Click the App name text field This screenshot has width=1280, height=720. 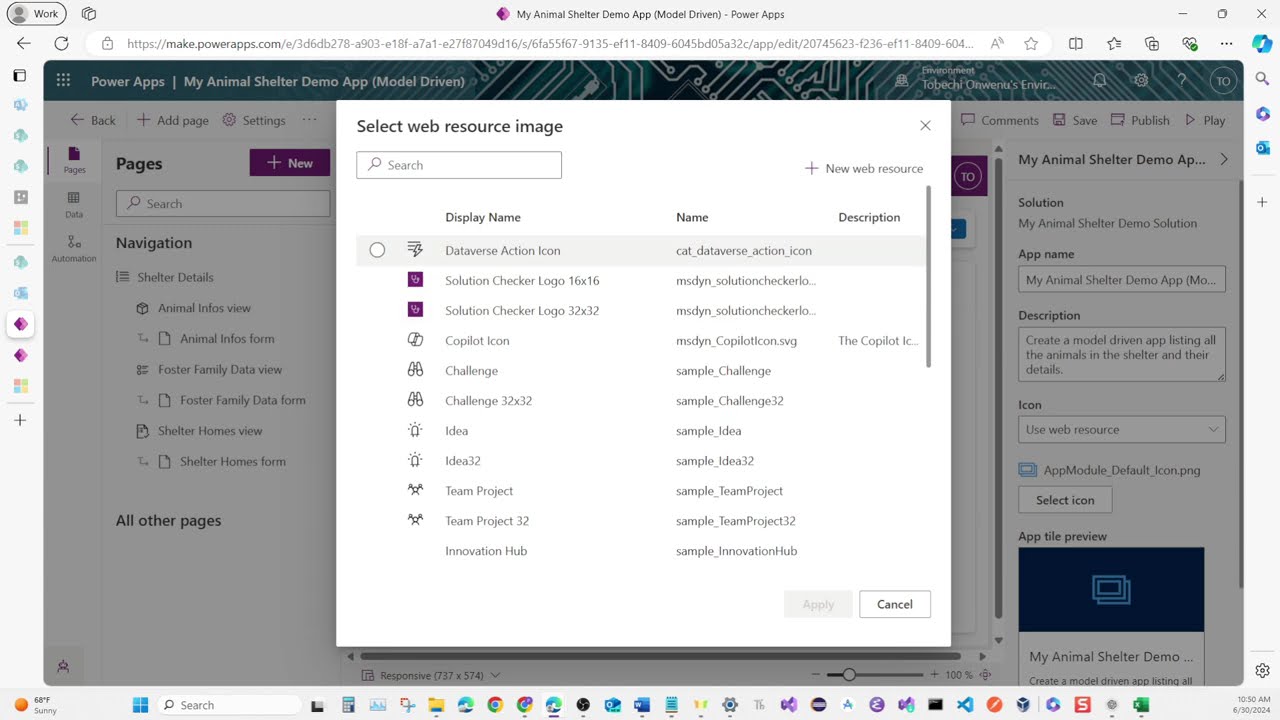tap(1121, 280)
